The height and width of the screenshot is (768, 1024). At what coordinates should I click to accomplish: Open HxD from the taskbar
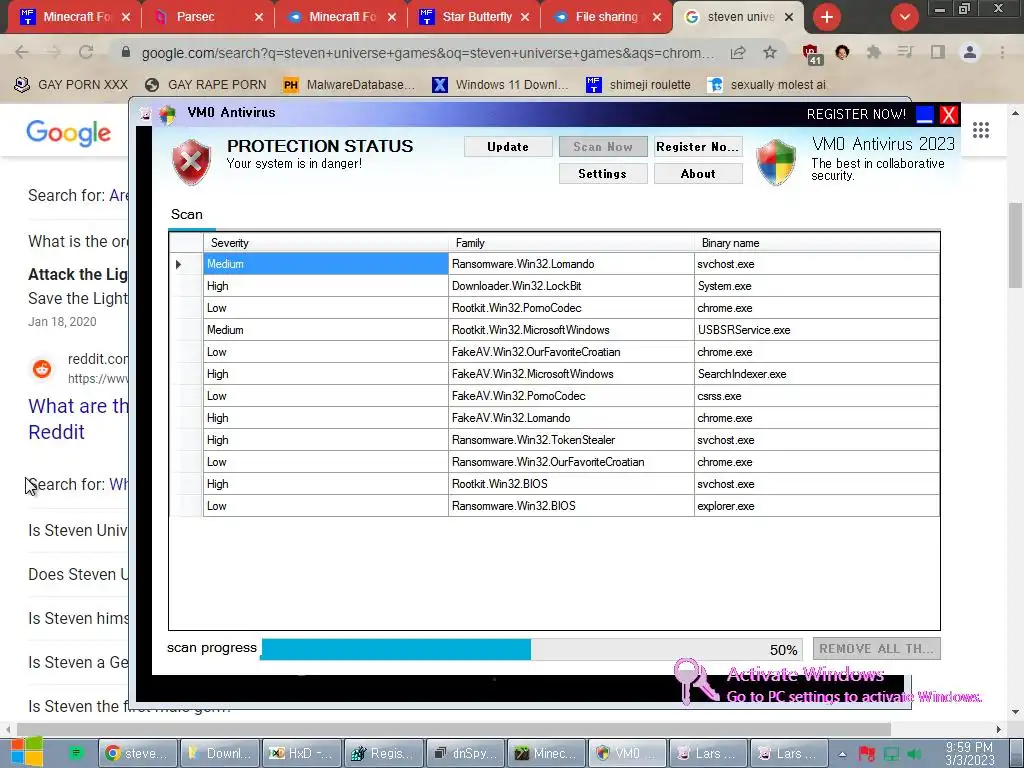tap(301, 753)
